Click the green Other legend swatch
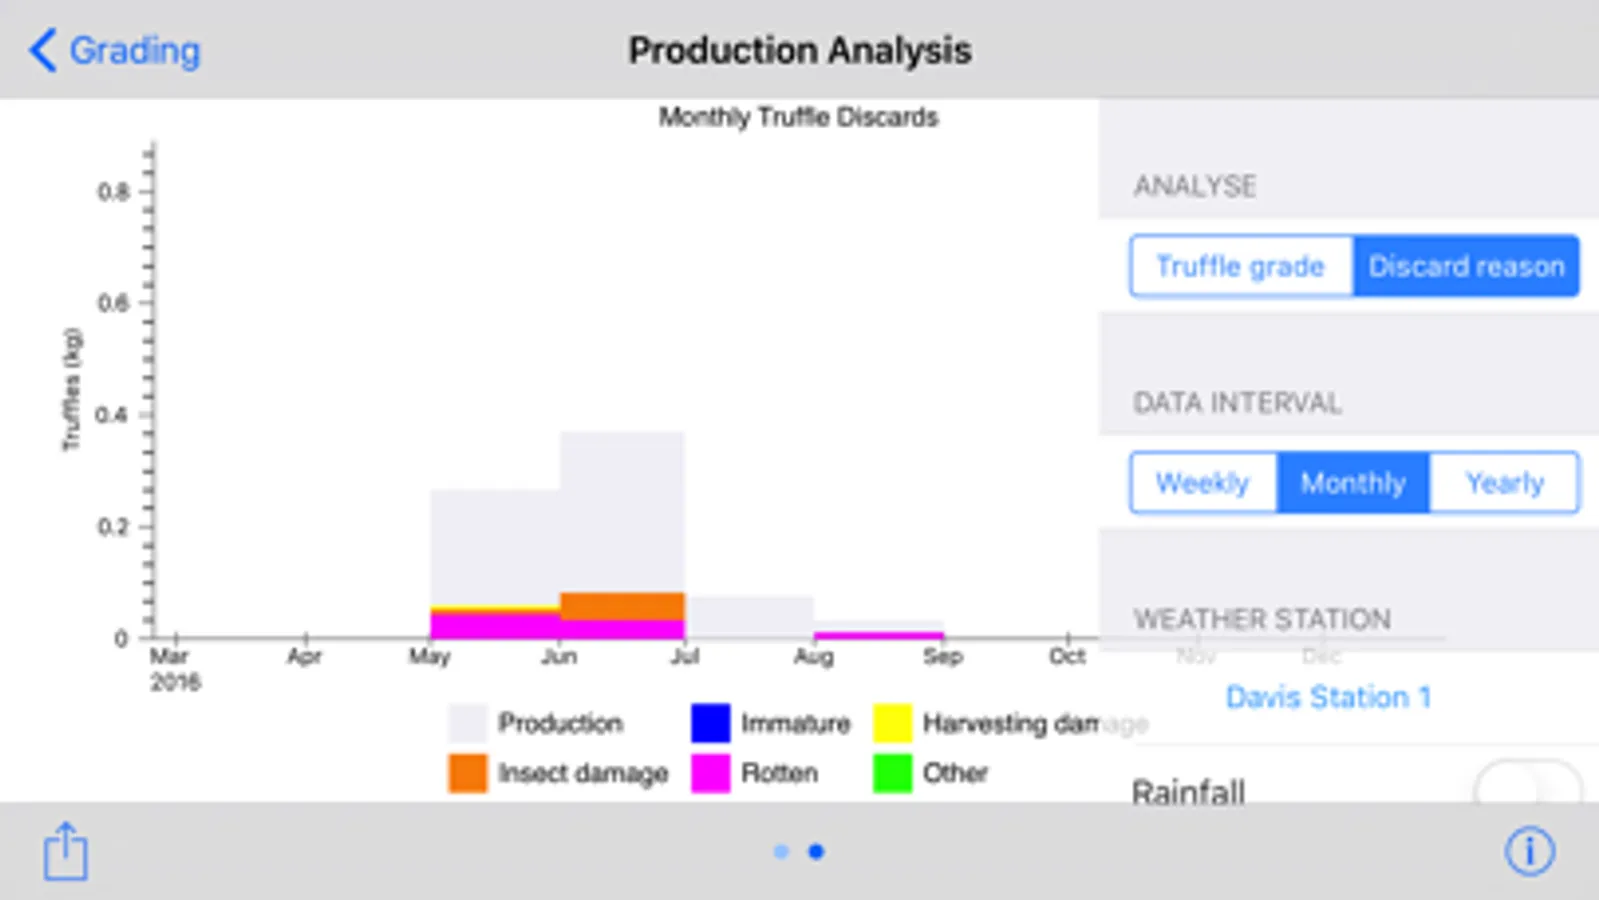This screenshot has height=900, width=1599. click(x=892, y=773)
